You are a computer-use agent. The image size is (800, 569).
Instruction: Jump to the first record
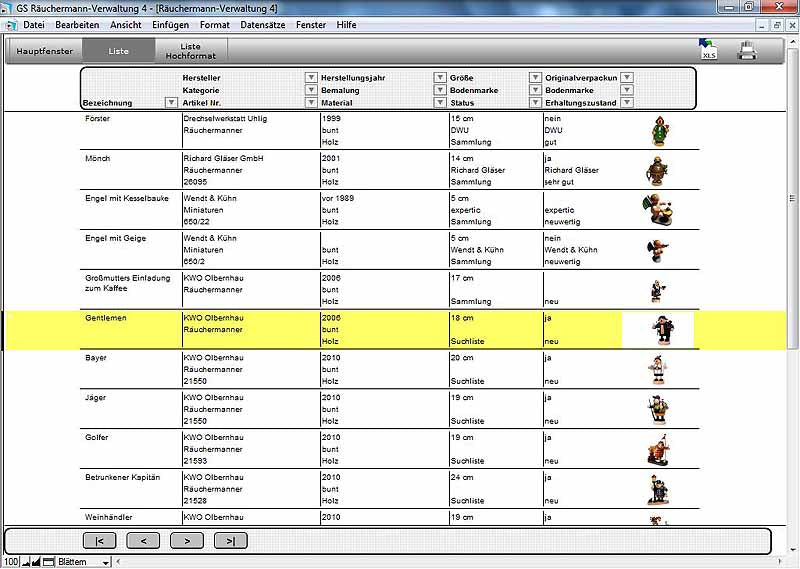click(x=99, y=541)
